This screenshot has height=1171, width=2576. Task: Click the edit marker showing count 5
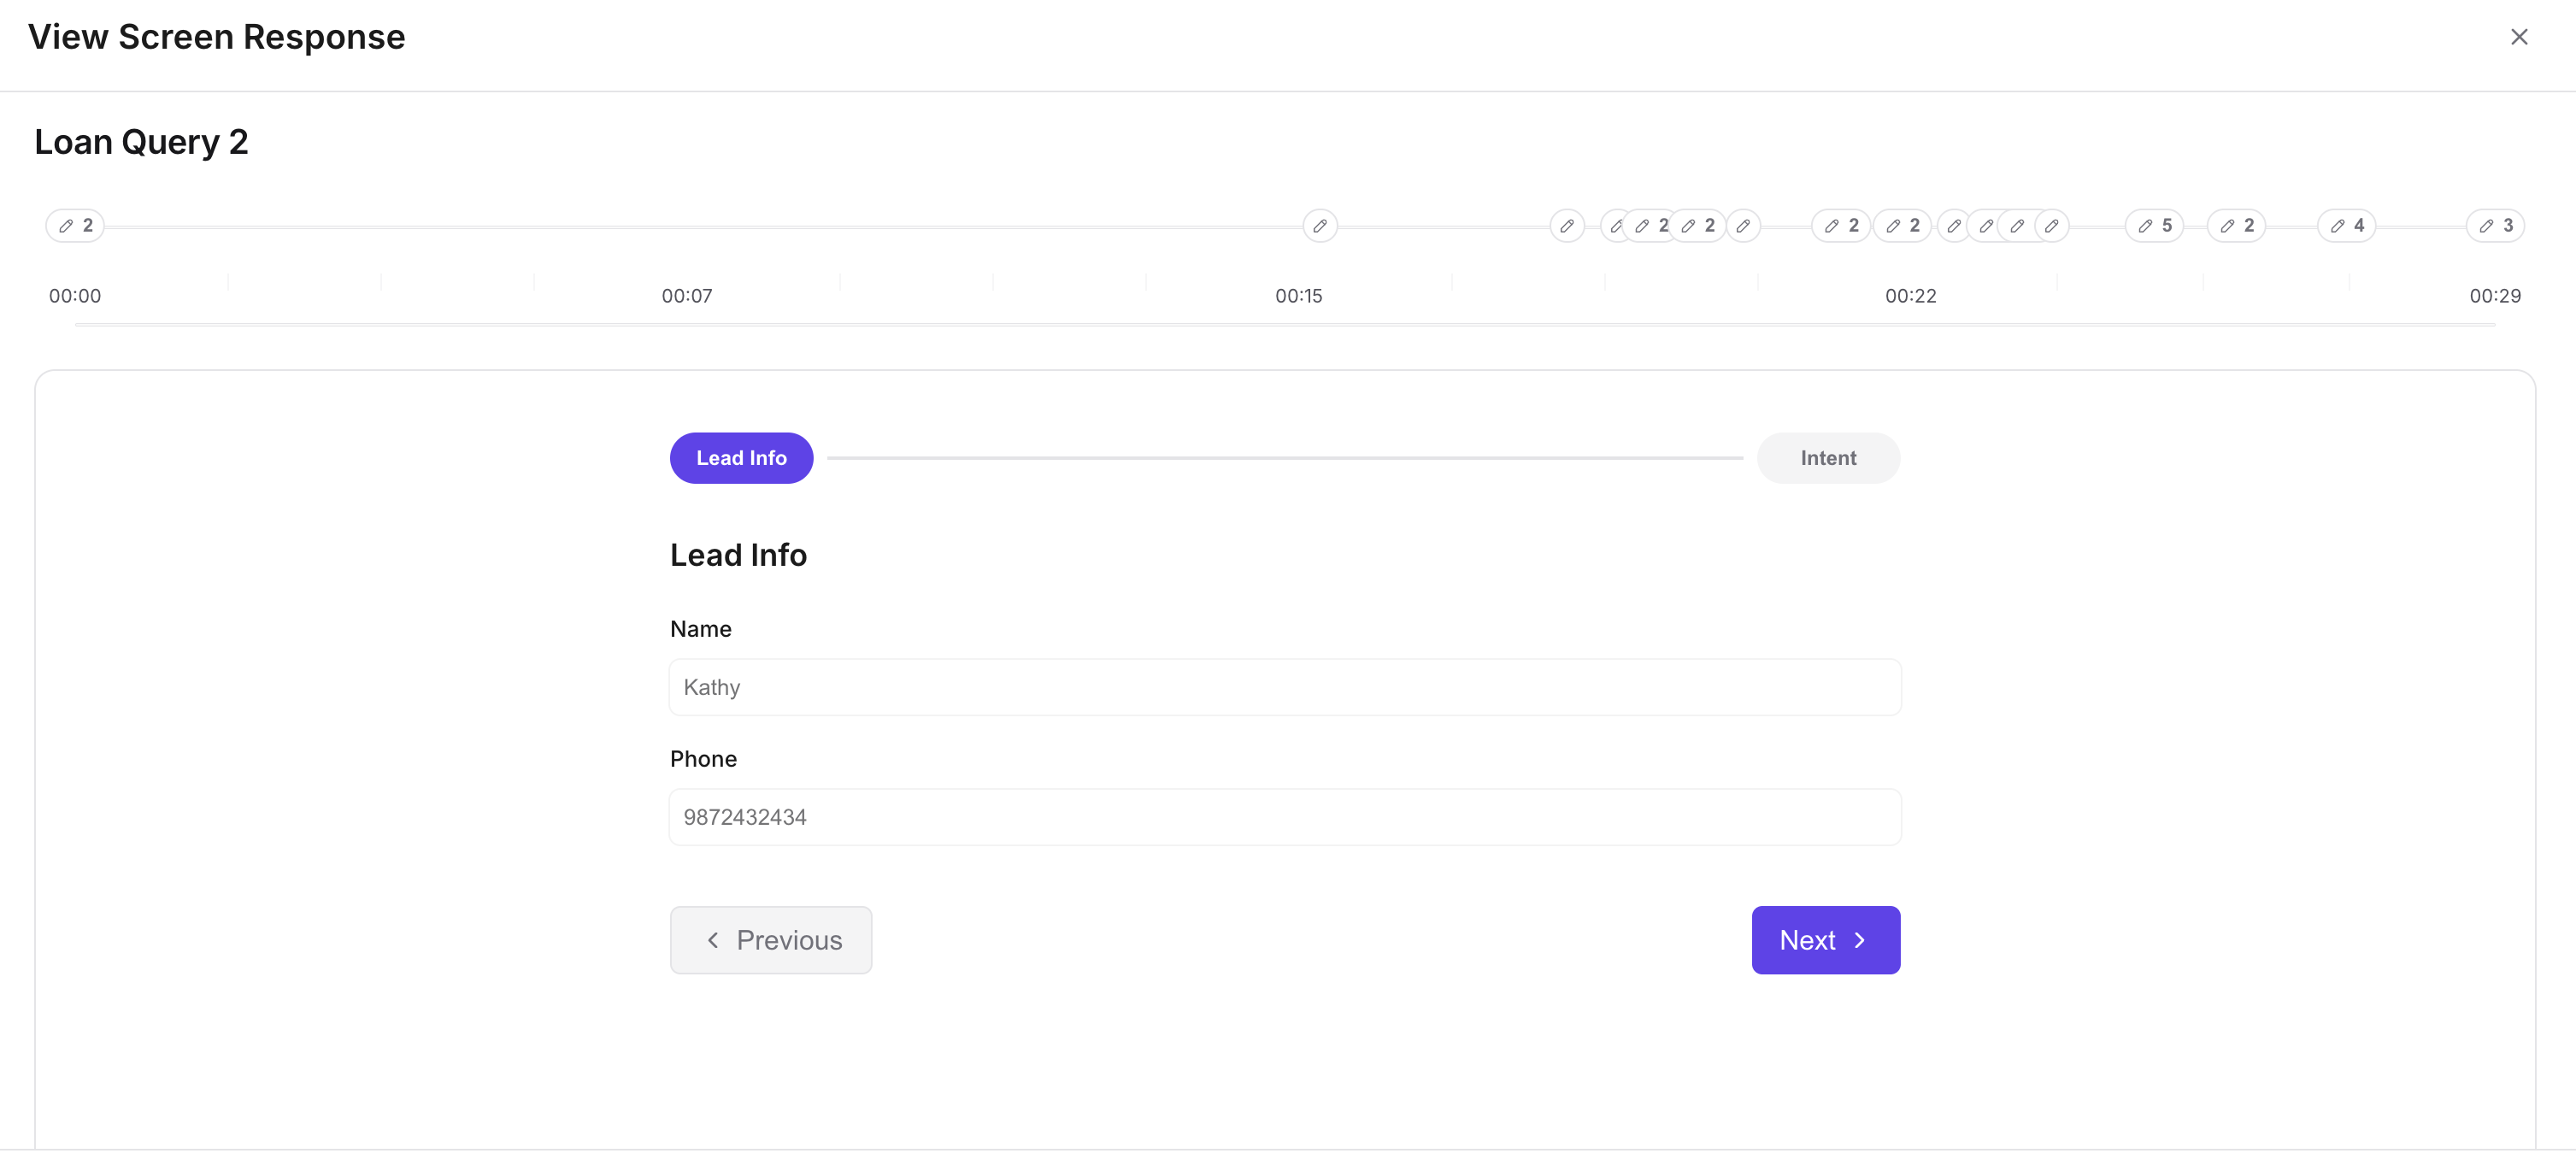[x=2154, y=226]
